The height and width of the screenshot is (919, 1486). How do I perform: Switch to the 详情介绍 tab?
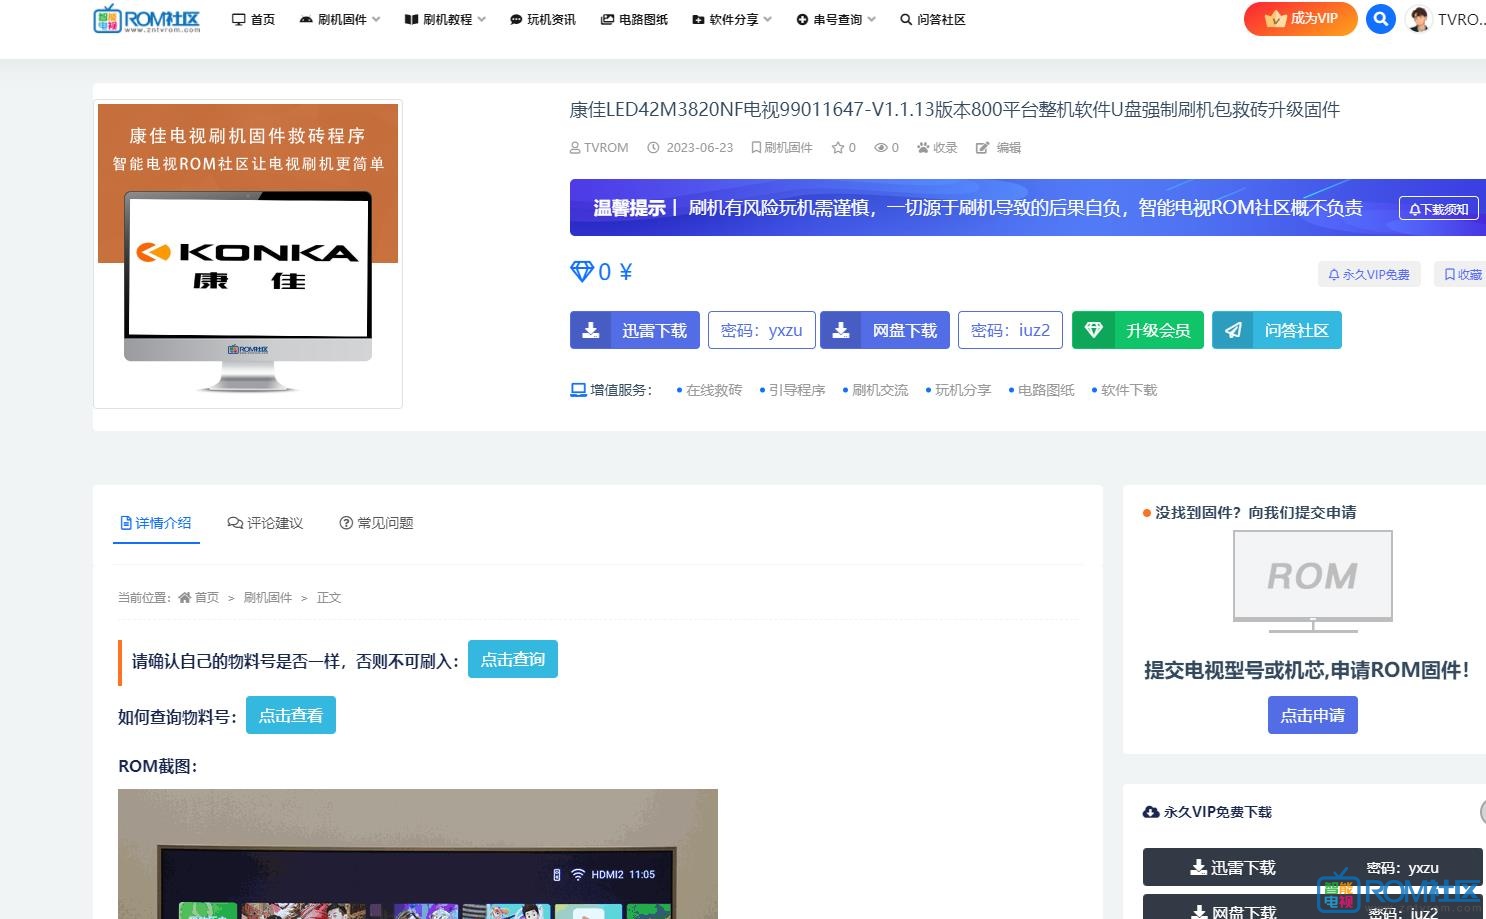point(156,523)
